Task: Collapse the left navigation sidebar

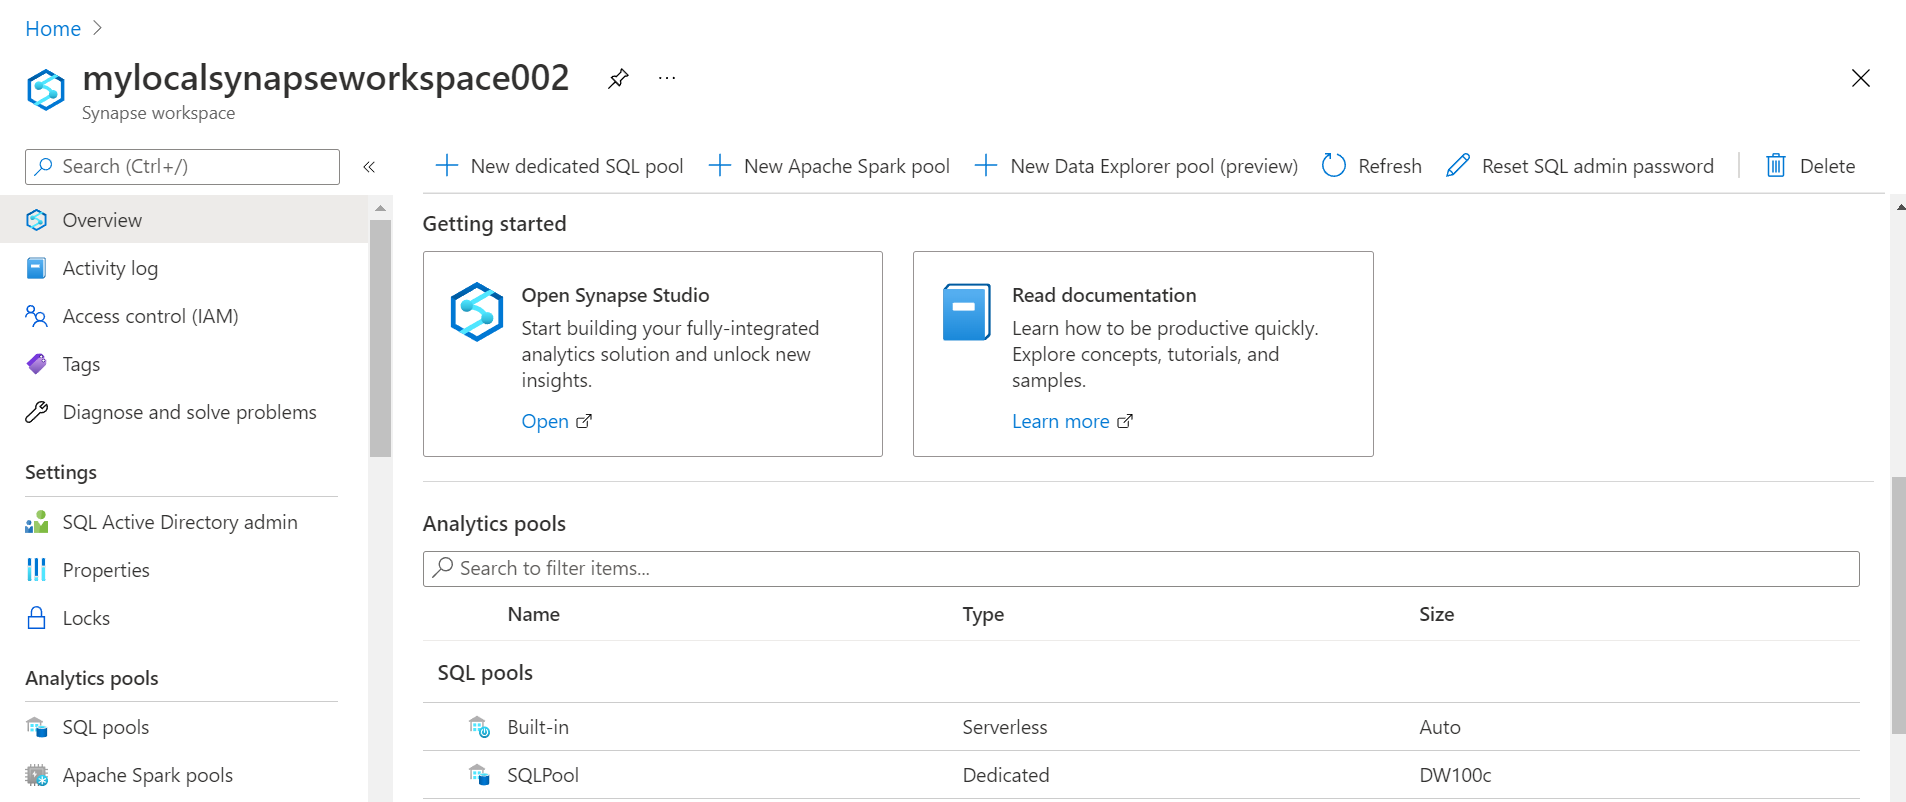Action: pos(369,167)
